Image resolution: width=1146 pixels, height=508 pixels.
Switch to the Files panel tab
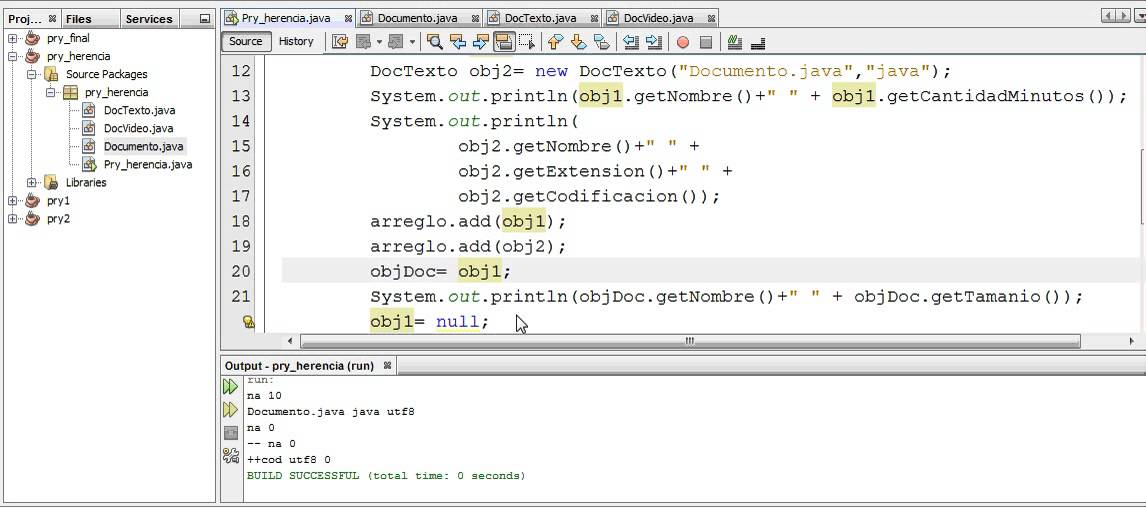tap(78, 19)
